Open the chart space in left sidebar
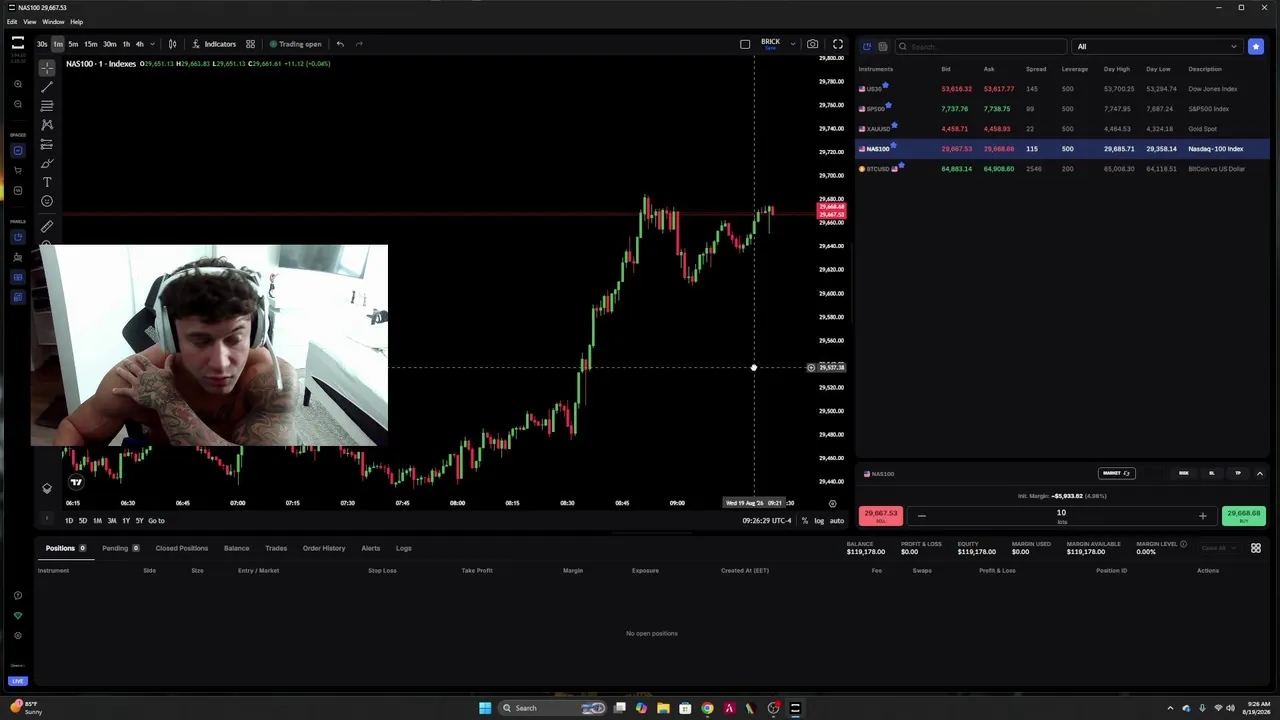This screenshot has height=720, width=1280. coord(17,150)
